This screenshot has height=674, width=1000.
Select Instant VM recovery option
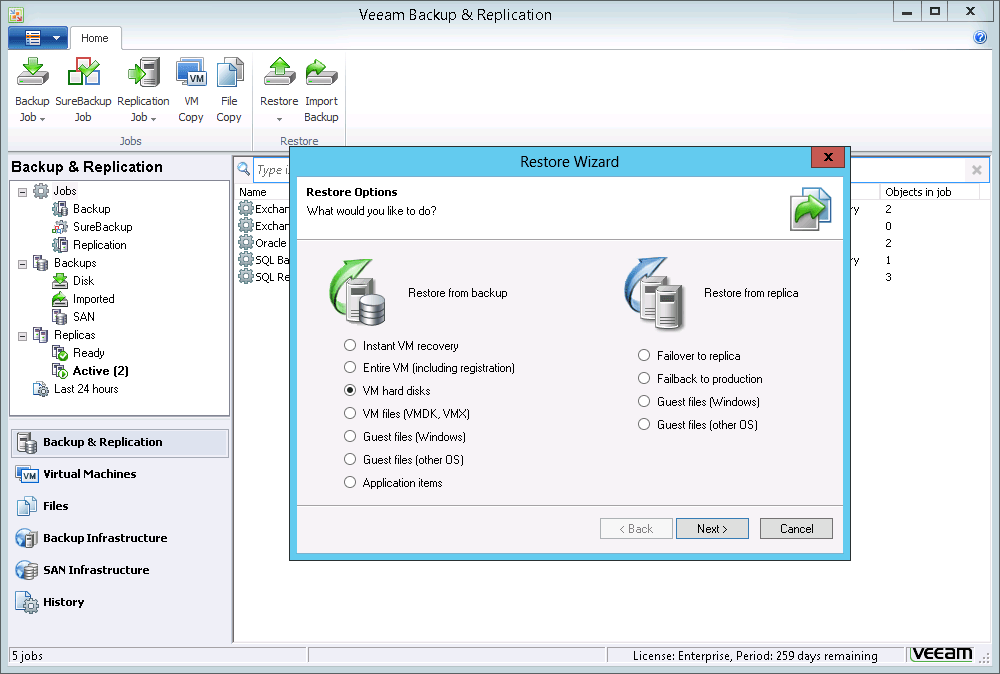coord(349,346)
